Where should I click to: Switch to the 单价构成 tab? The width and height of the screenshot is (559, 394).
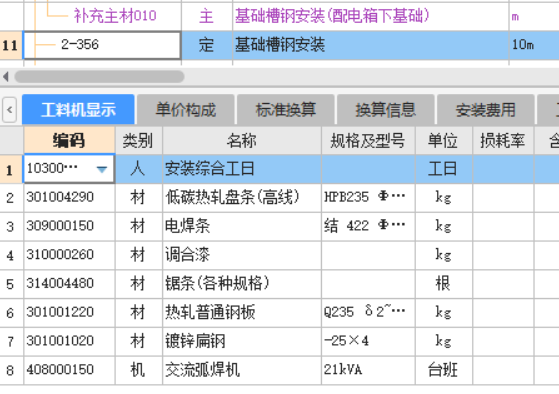tap(186, 109)
